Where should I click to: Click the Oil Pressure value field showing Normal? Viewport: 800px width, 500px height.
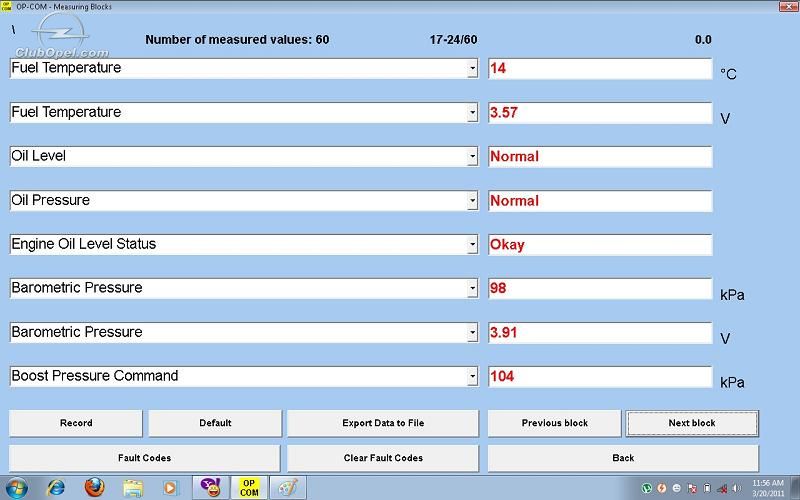pyautogui.click(x=600, y=201)
